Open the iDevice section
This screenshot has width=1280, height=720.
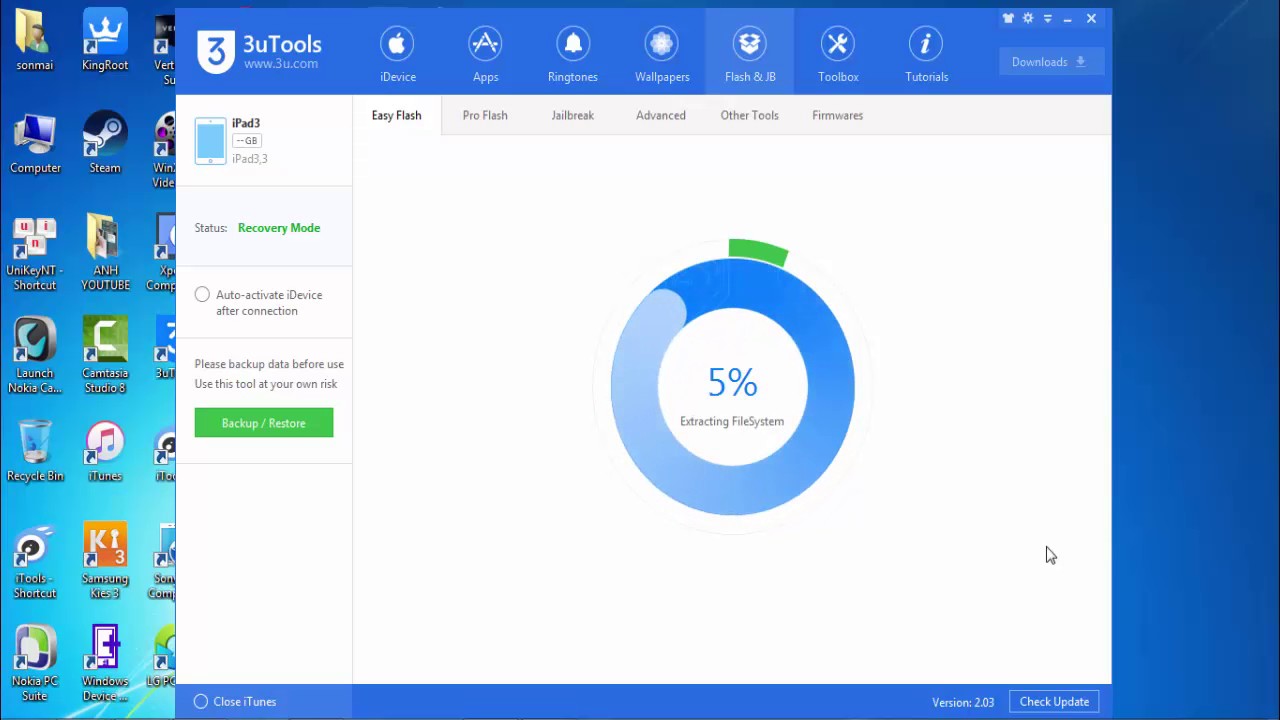coord(397,54)
